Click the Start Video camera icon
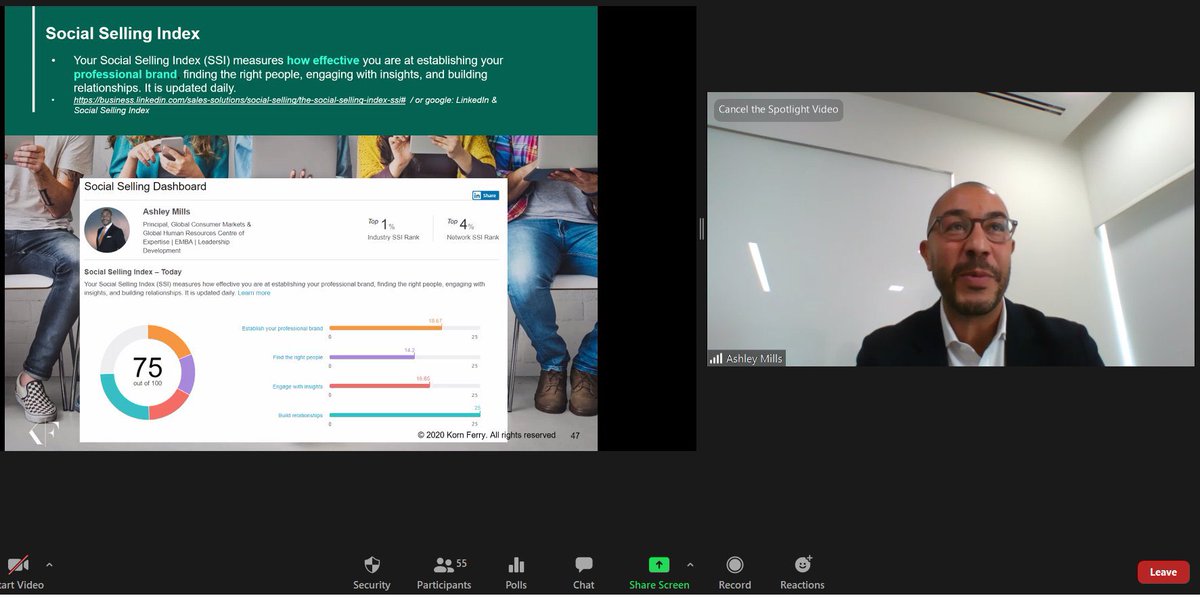Image resolution: width=1200 pixels, height=598 pixels. pos(18,565)
